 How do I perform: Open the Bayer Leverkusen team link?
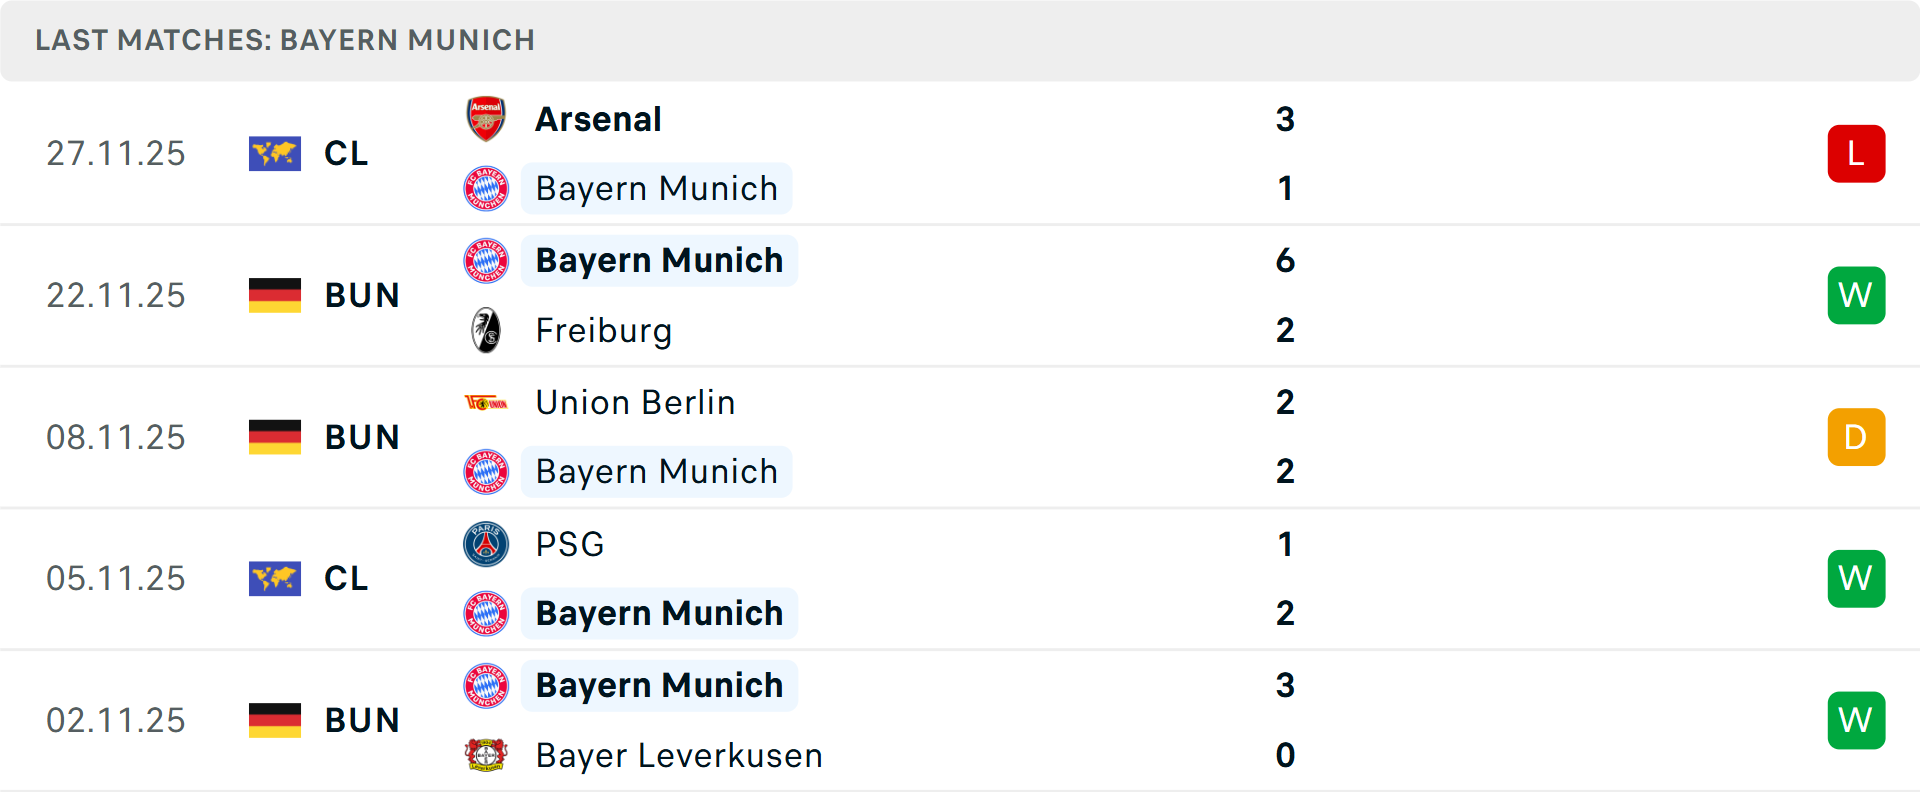[679, 755]
